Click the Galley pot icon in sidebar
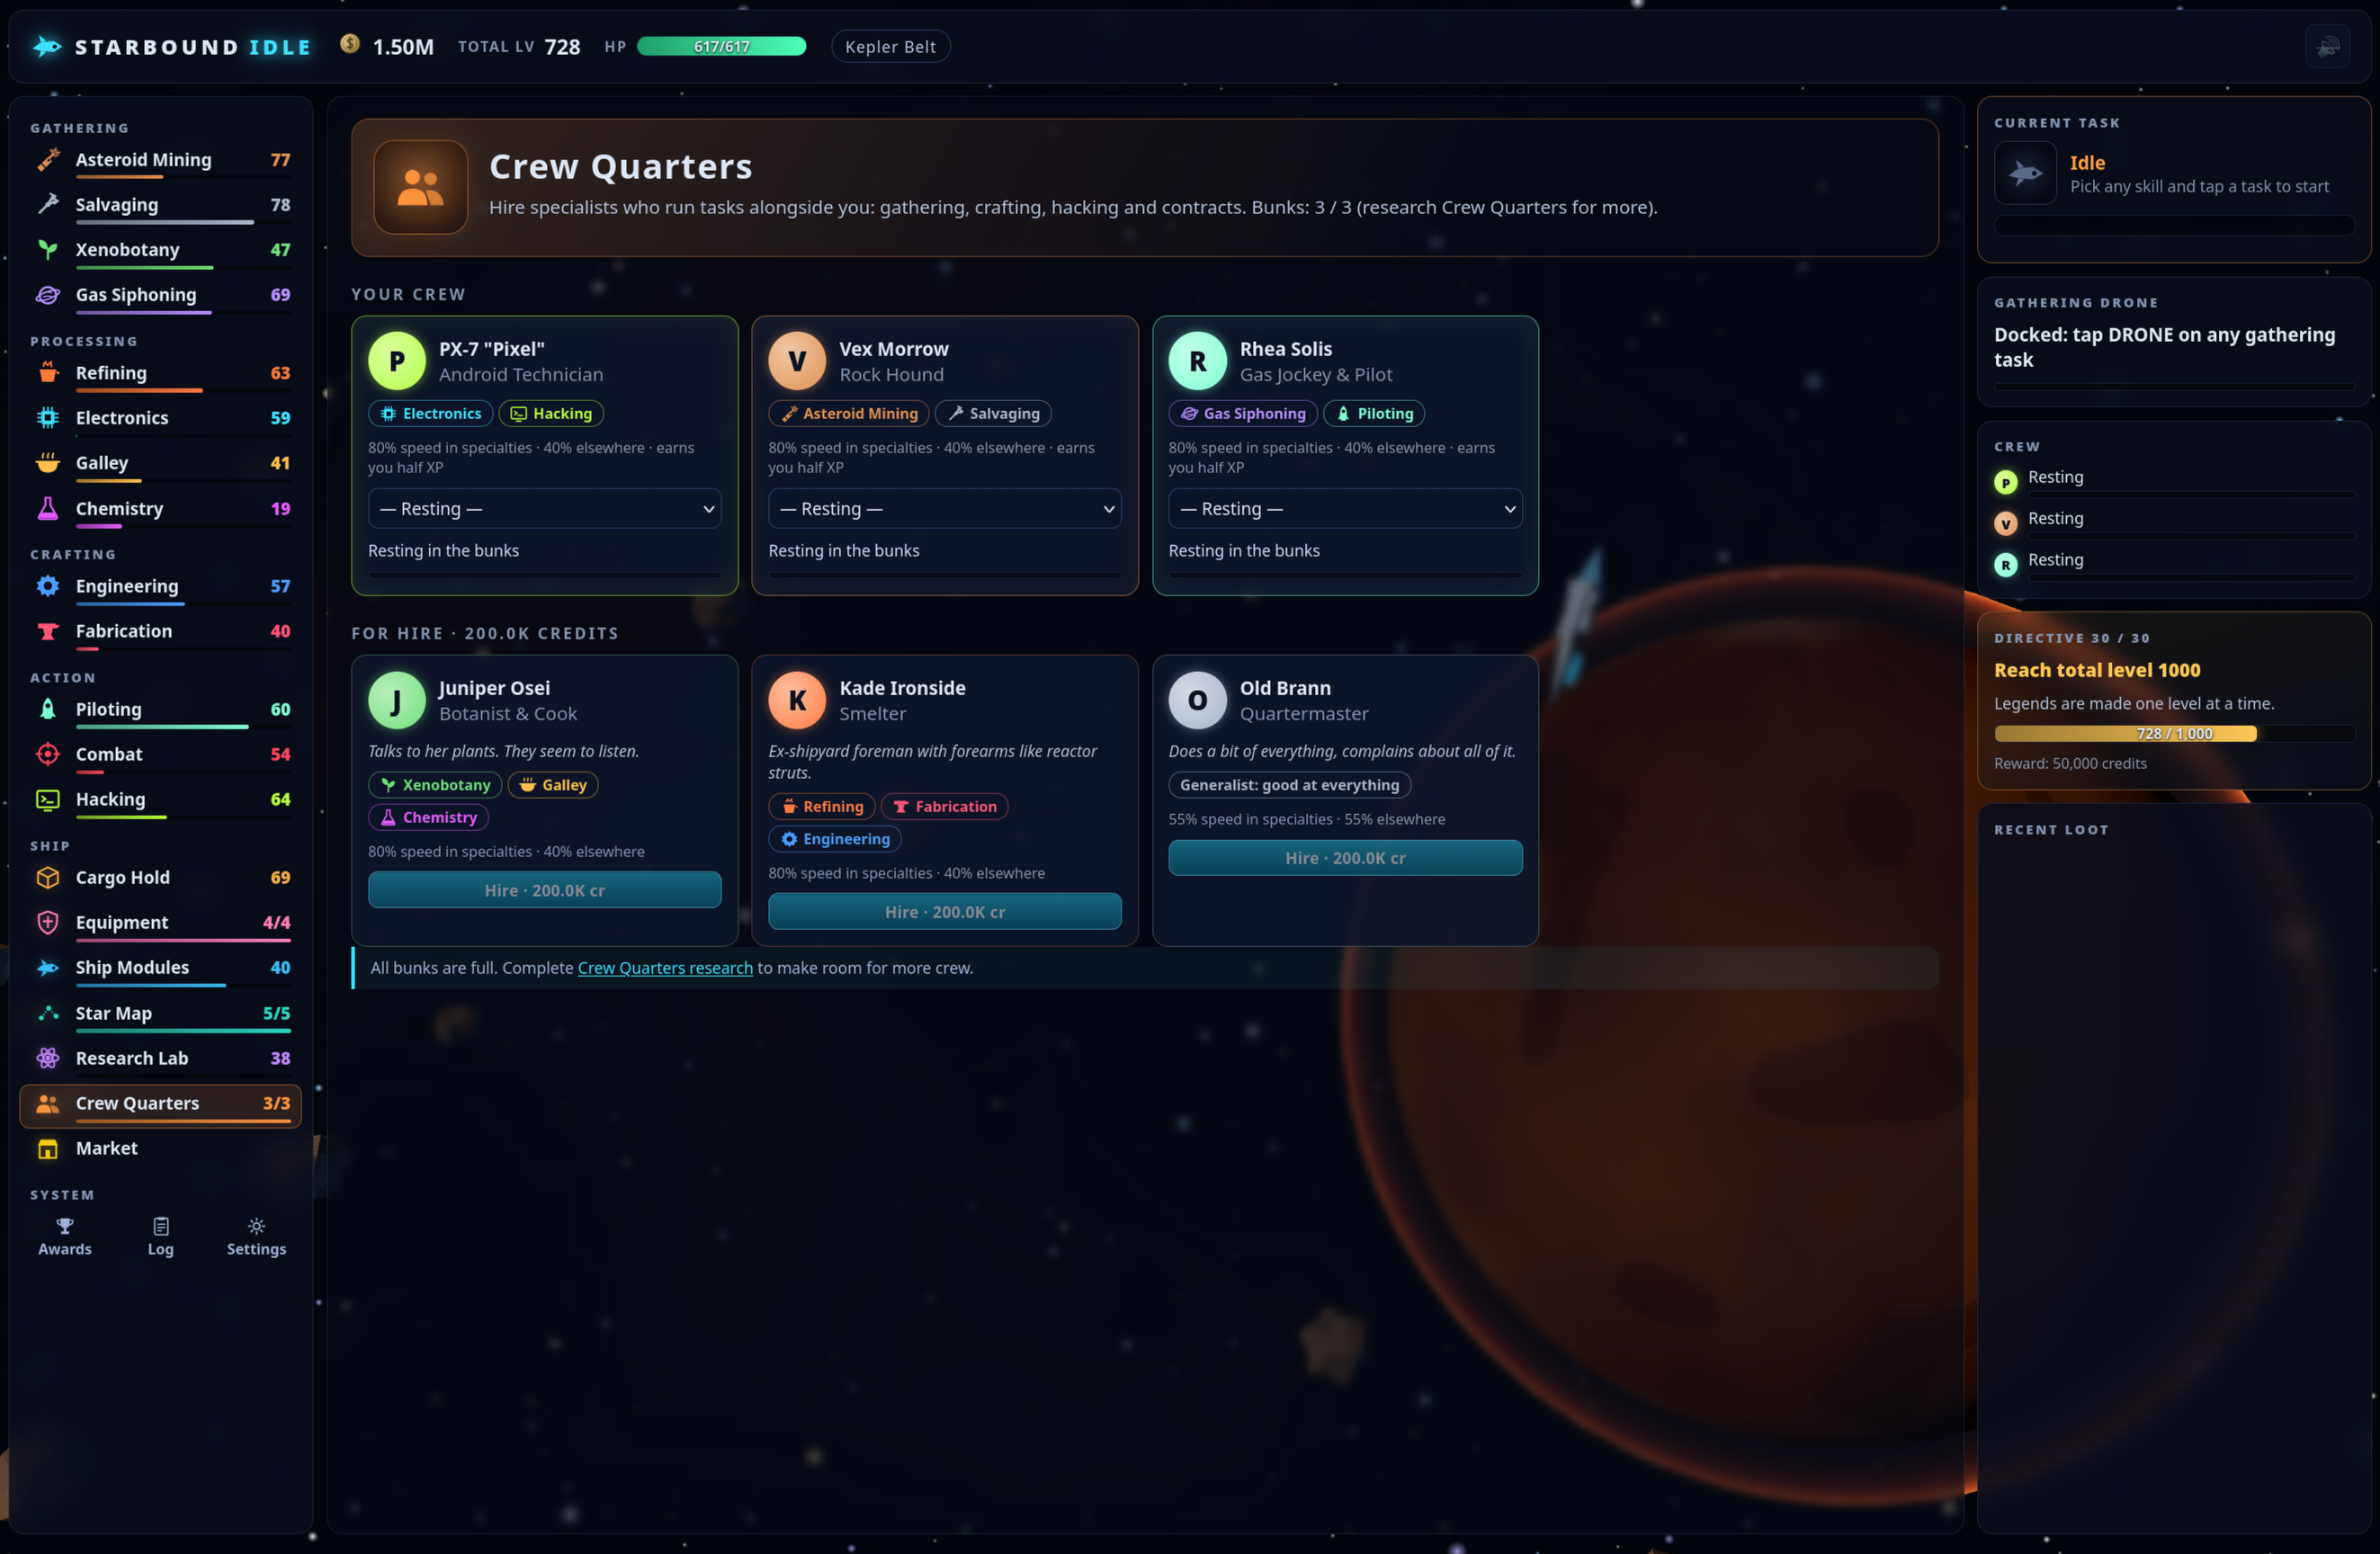 pos(48,463)
